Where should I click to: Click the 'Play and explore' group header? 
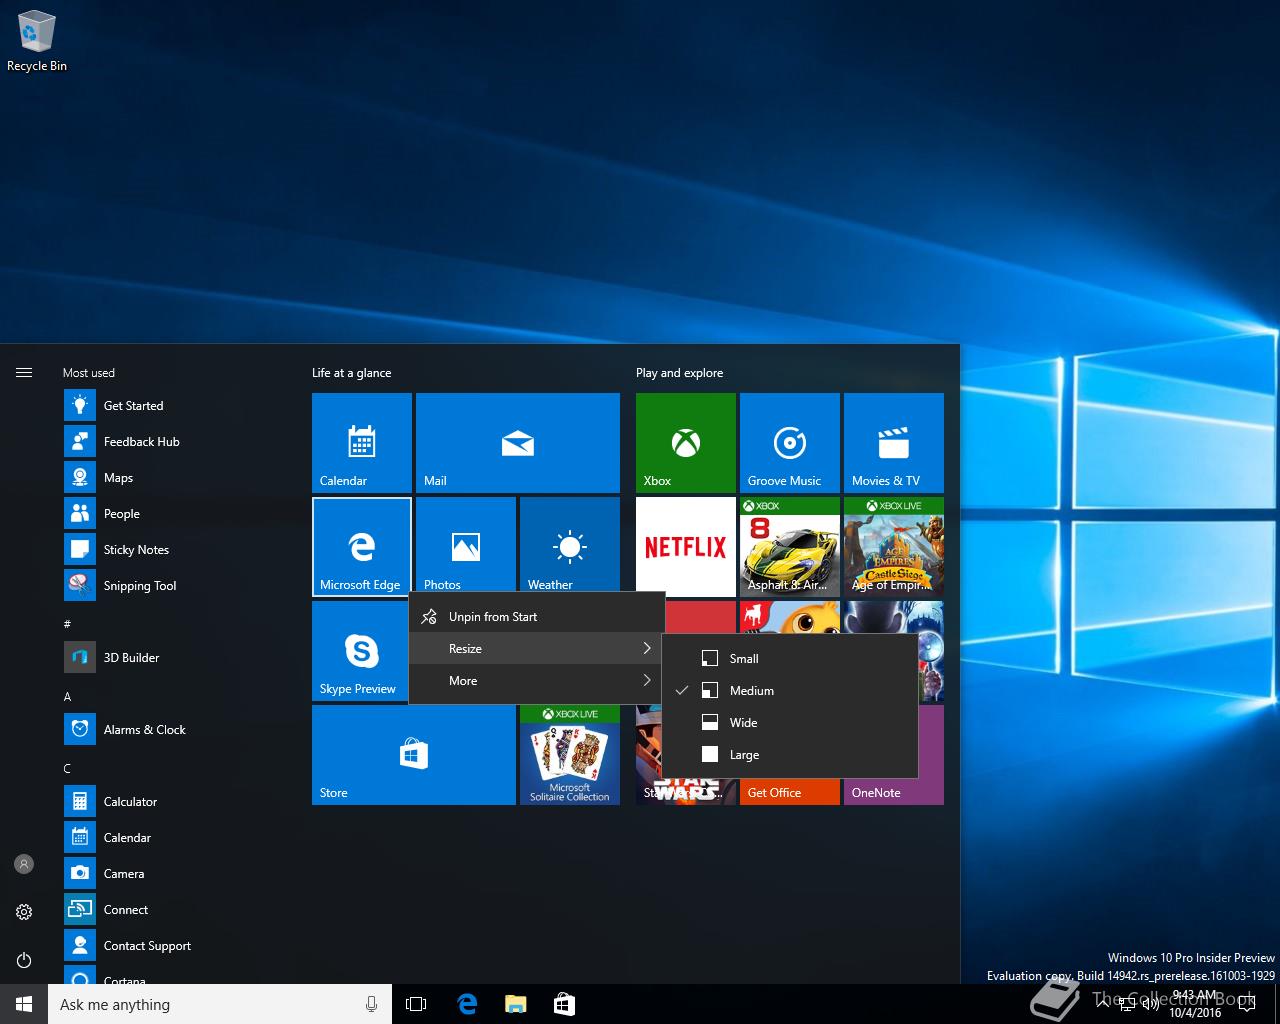click(680, 373)
